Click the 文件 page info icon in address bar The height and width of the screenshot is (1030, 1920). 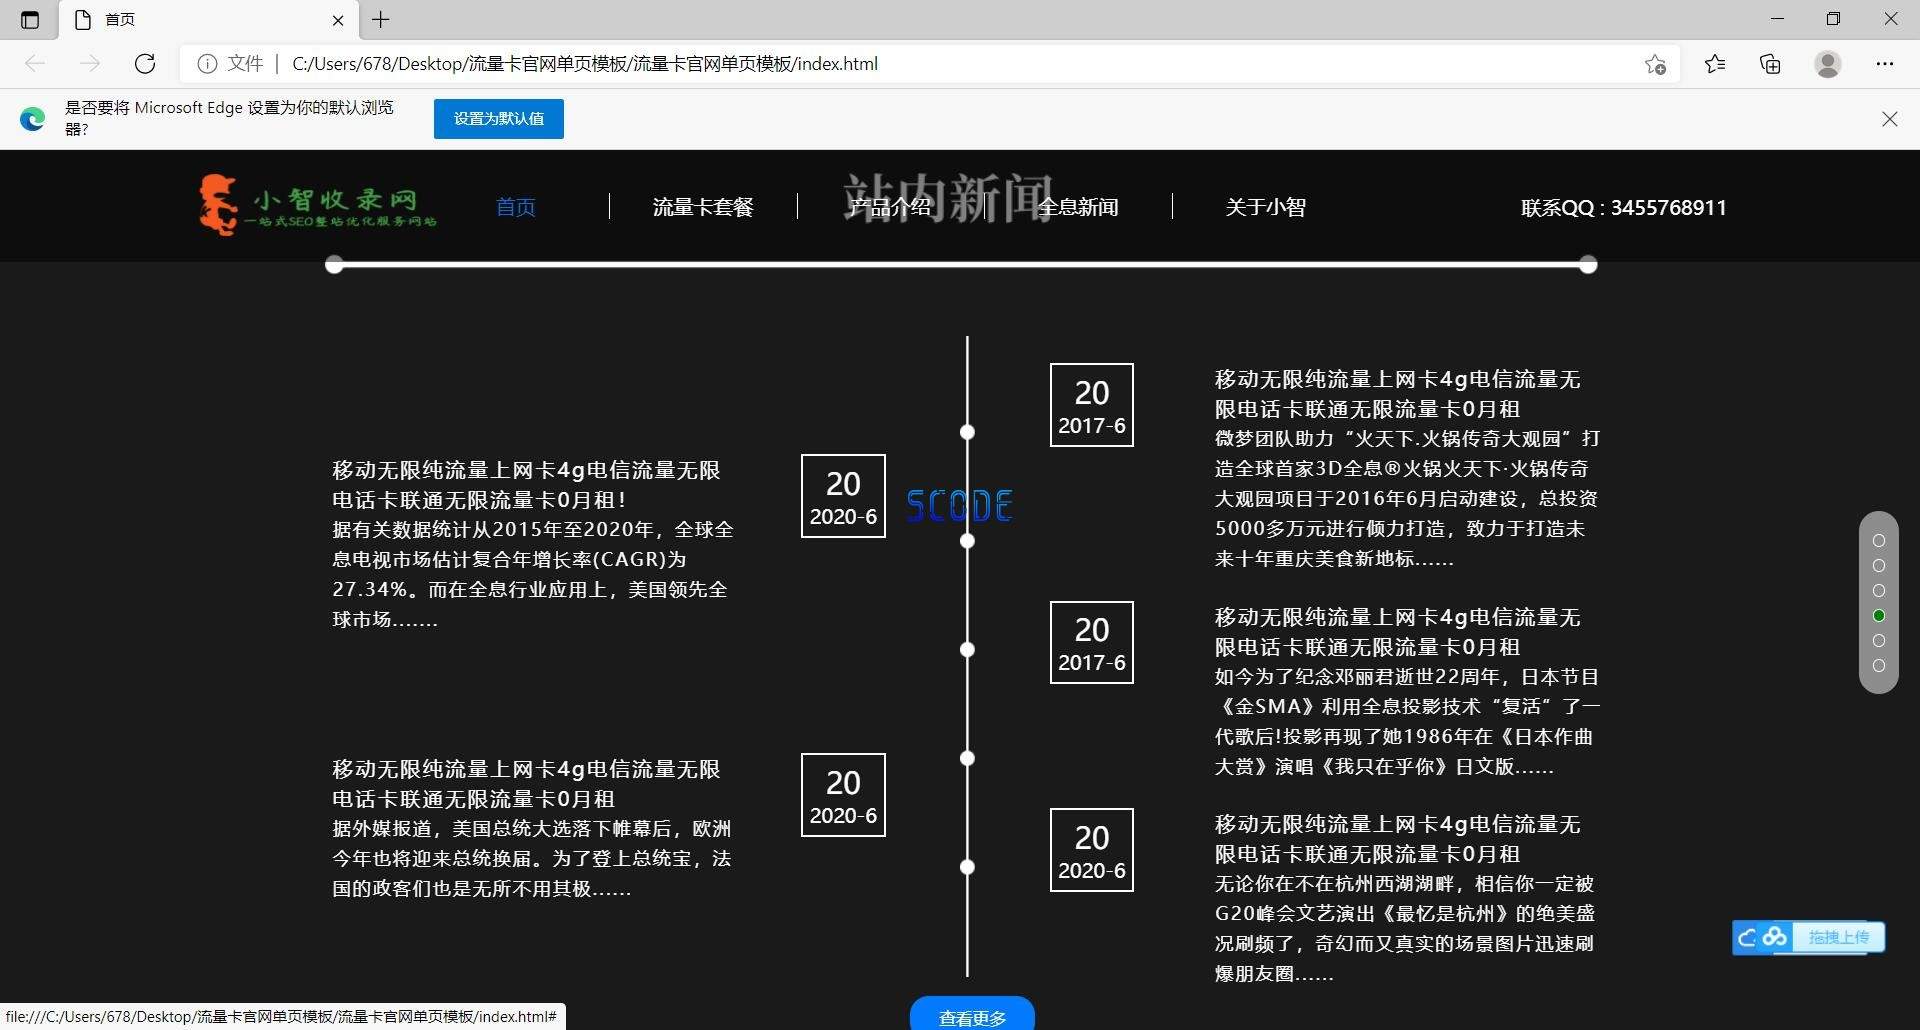tap(207, 63)
